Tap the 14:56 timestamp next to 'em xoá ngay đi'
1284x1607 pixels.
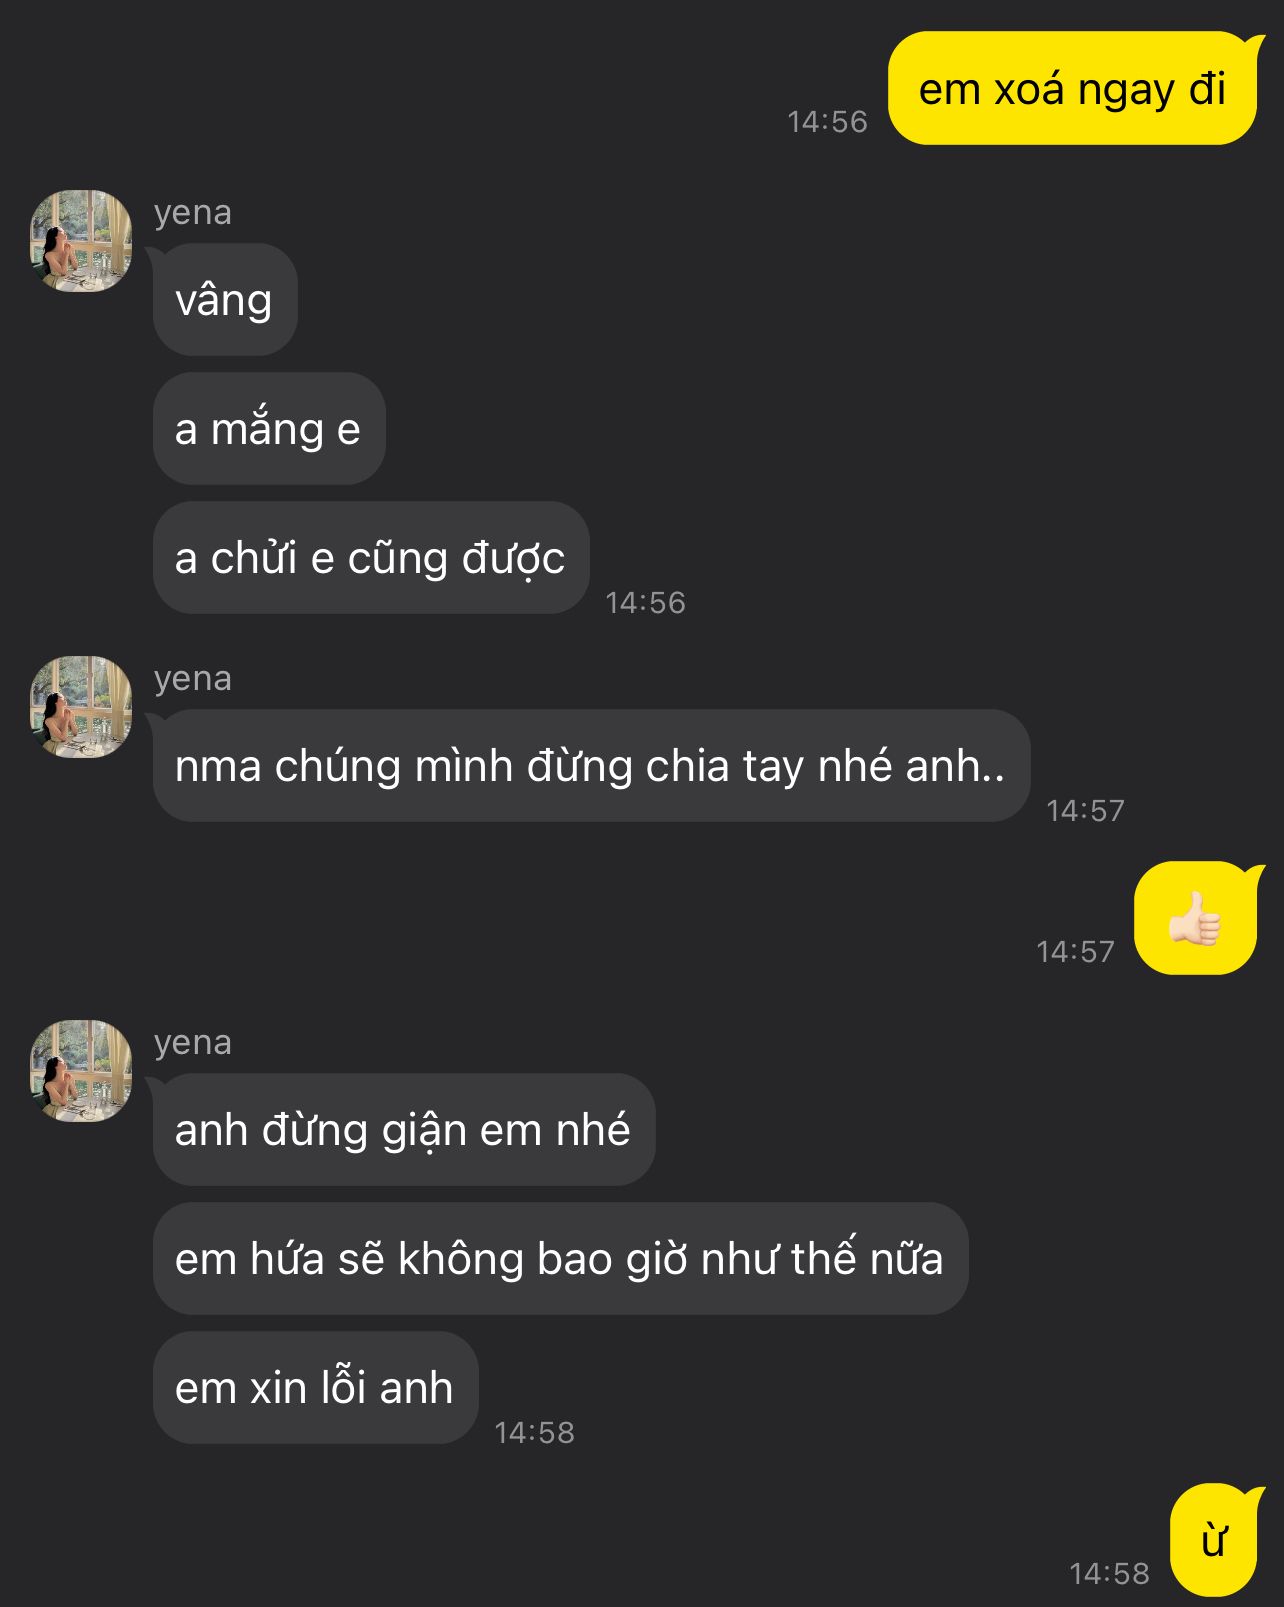point(827,121)
